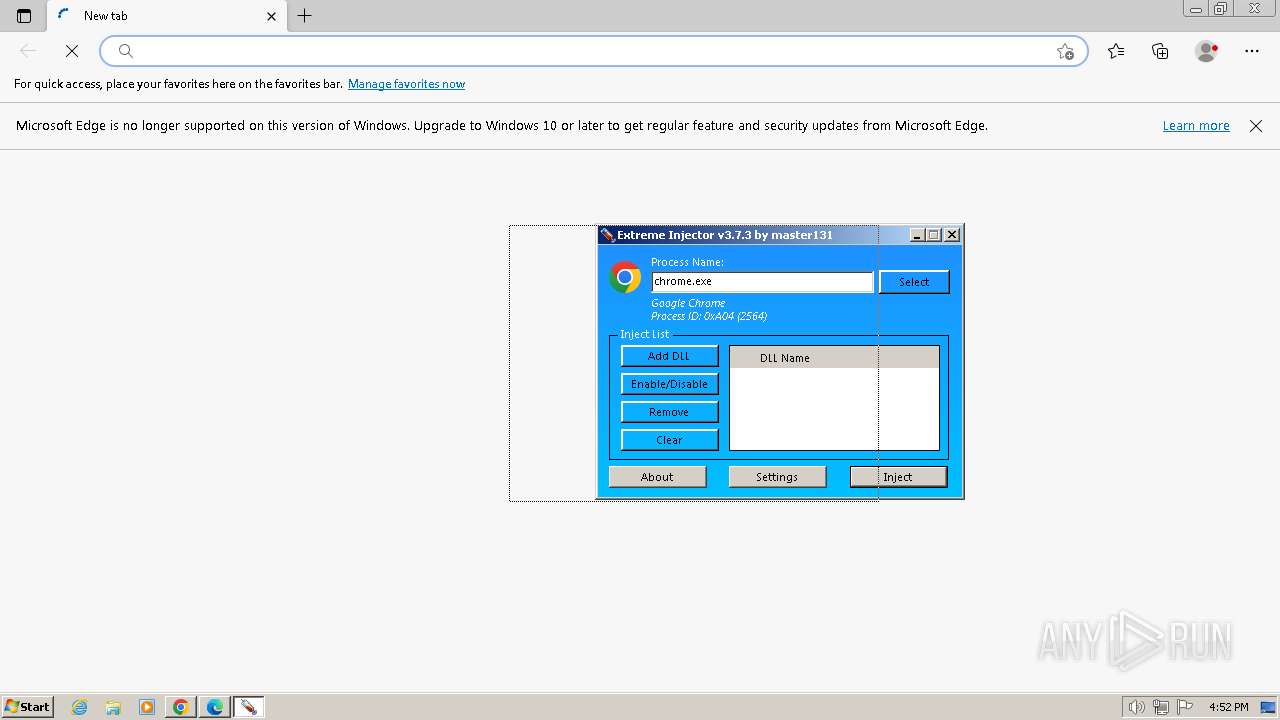Click the 4:52 PM clock

tap(1229, 707)
